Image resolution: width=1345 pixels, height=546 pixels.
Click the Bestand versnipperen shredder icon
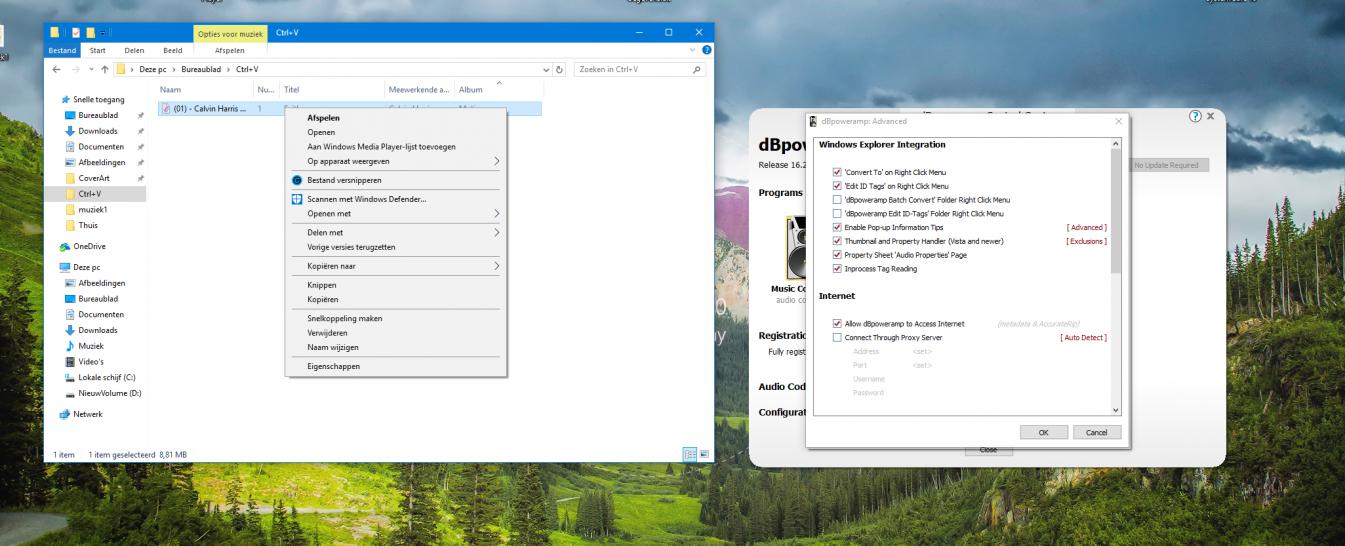[x=297, y=180]
